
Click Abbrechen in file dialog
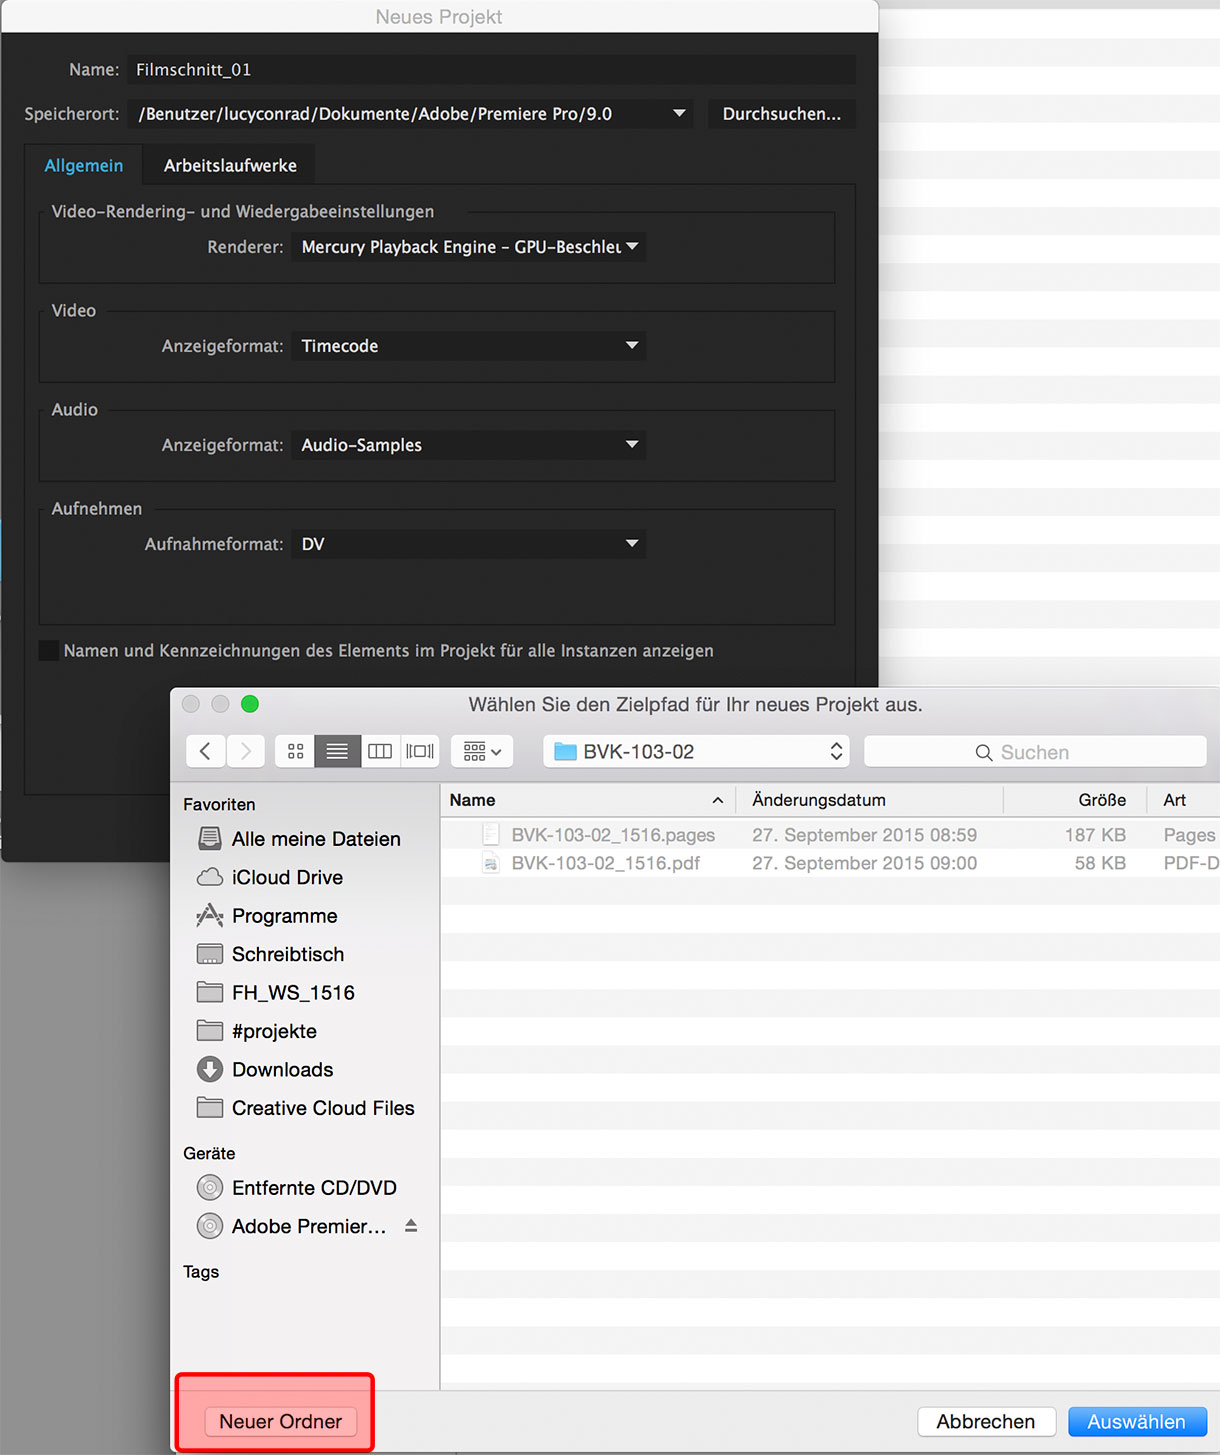click(x=986, y=1421)
